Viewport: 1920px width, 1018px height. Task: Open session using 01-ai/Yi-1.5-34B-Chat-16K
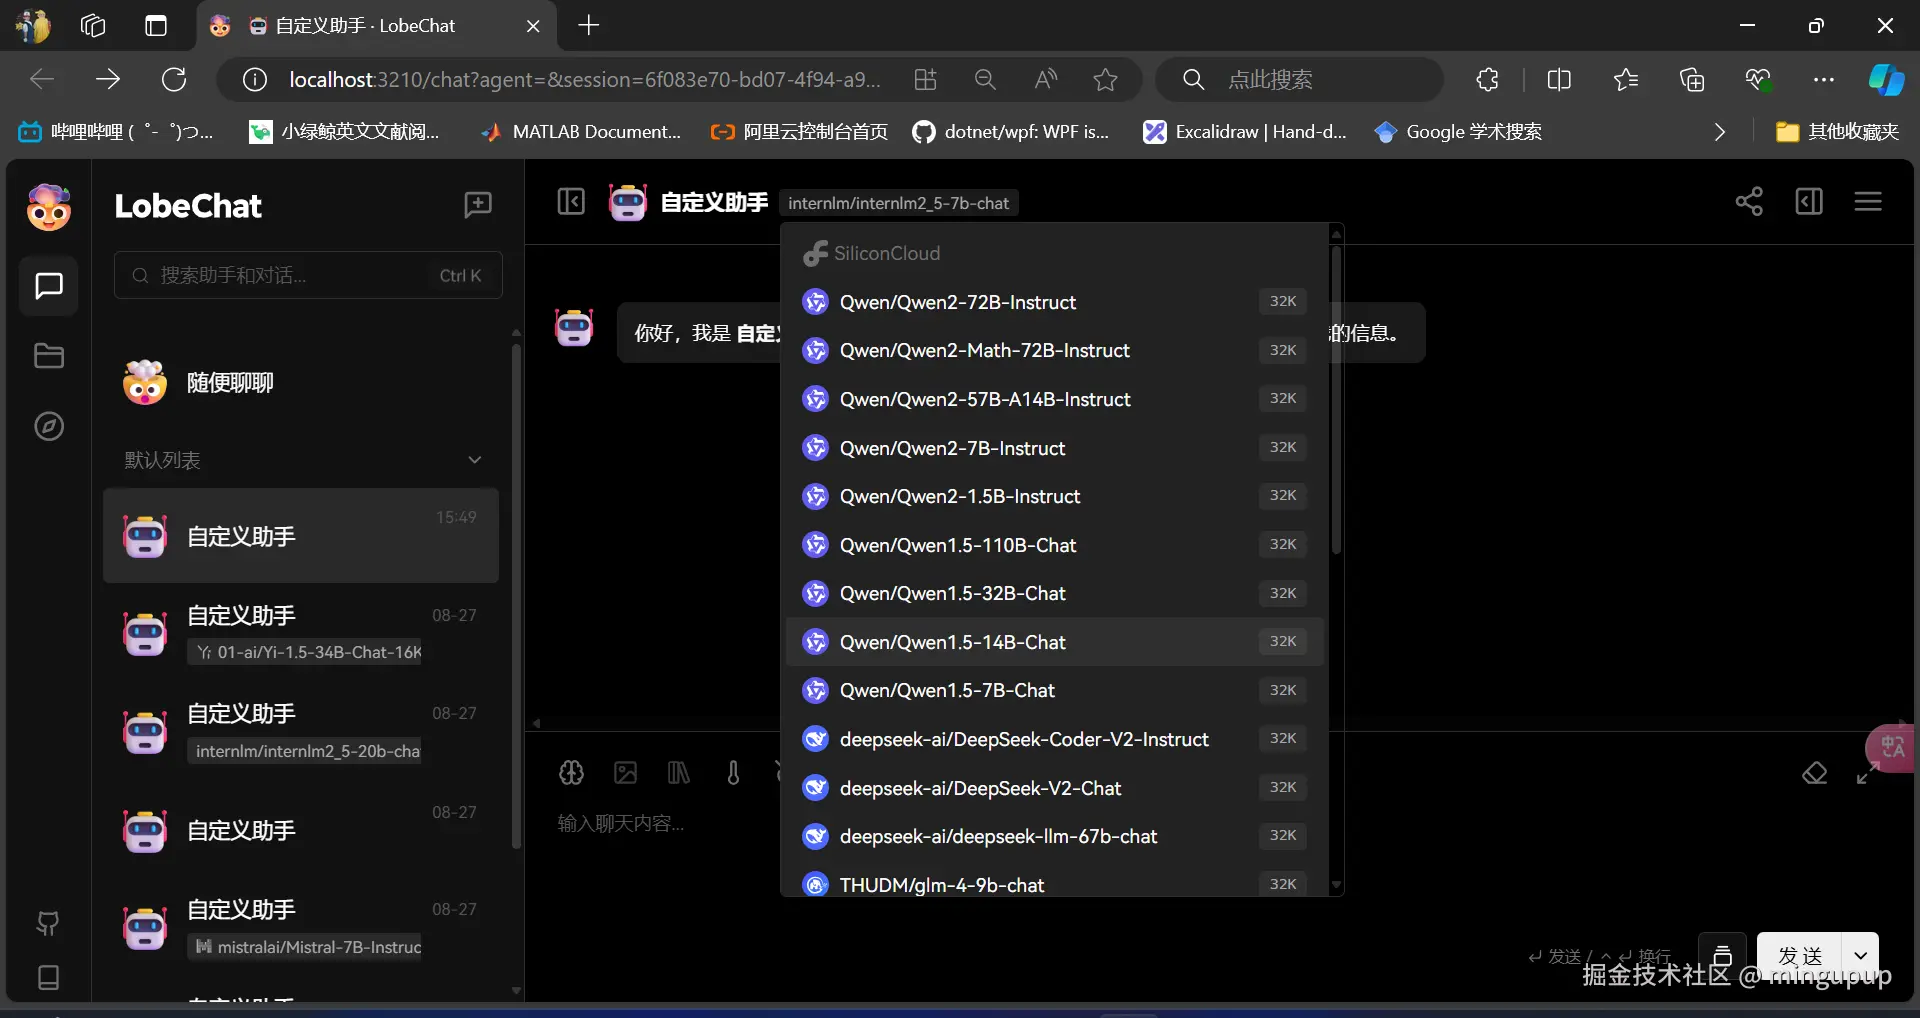(x=301, y=634)
